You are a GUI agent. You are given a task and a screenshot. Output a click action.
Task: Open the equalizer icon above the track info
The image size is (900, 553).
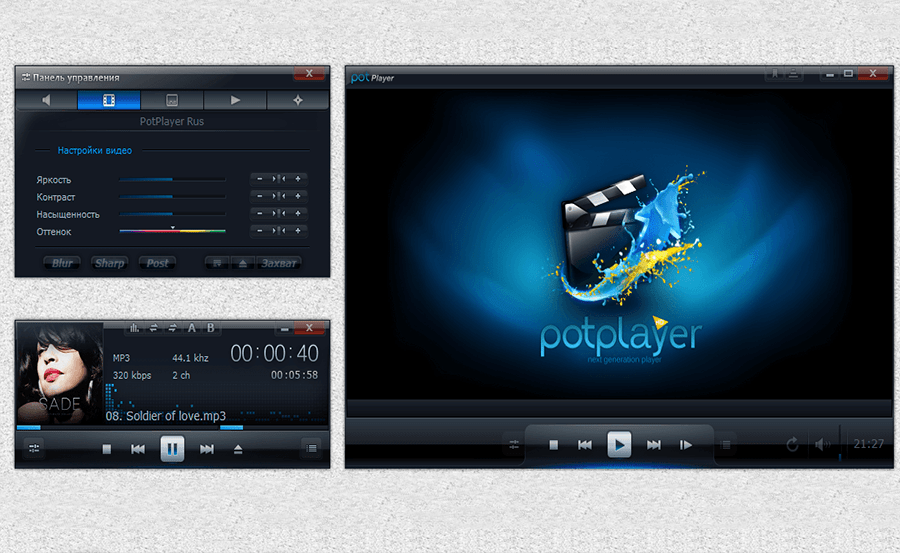click(x=134, y=327)
